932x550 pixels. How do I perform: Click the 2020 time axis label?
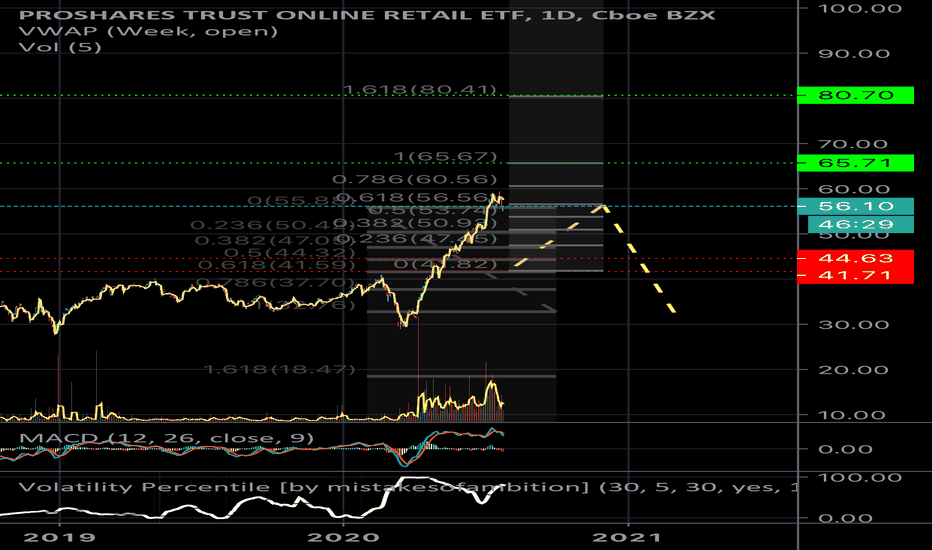coord(344,538)
